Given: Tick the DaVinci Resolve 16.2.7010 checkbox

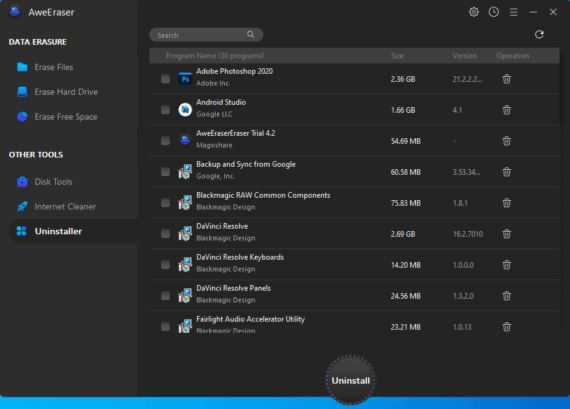Looking at the screenshot, I should pyautogui.click(x=165, y=234).
